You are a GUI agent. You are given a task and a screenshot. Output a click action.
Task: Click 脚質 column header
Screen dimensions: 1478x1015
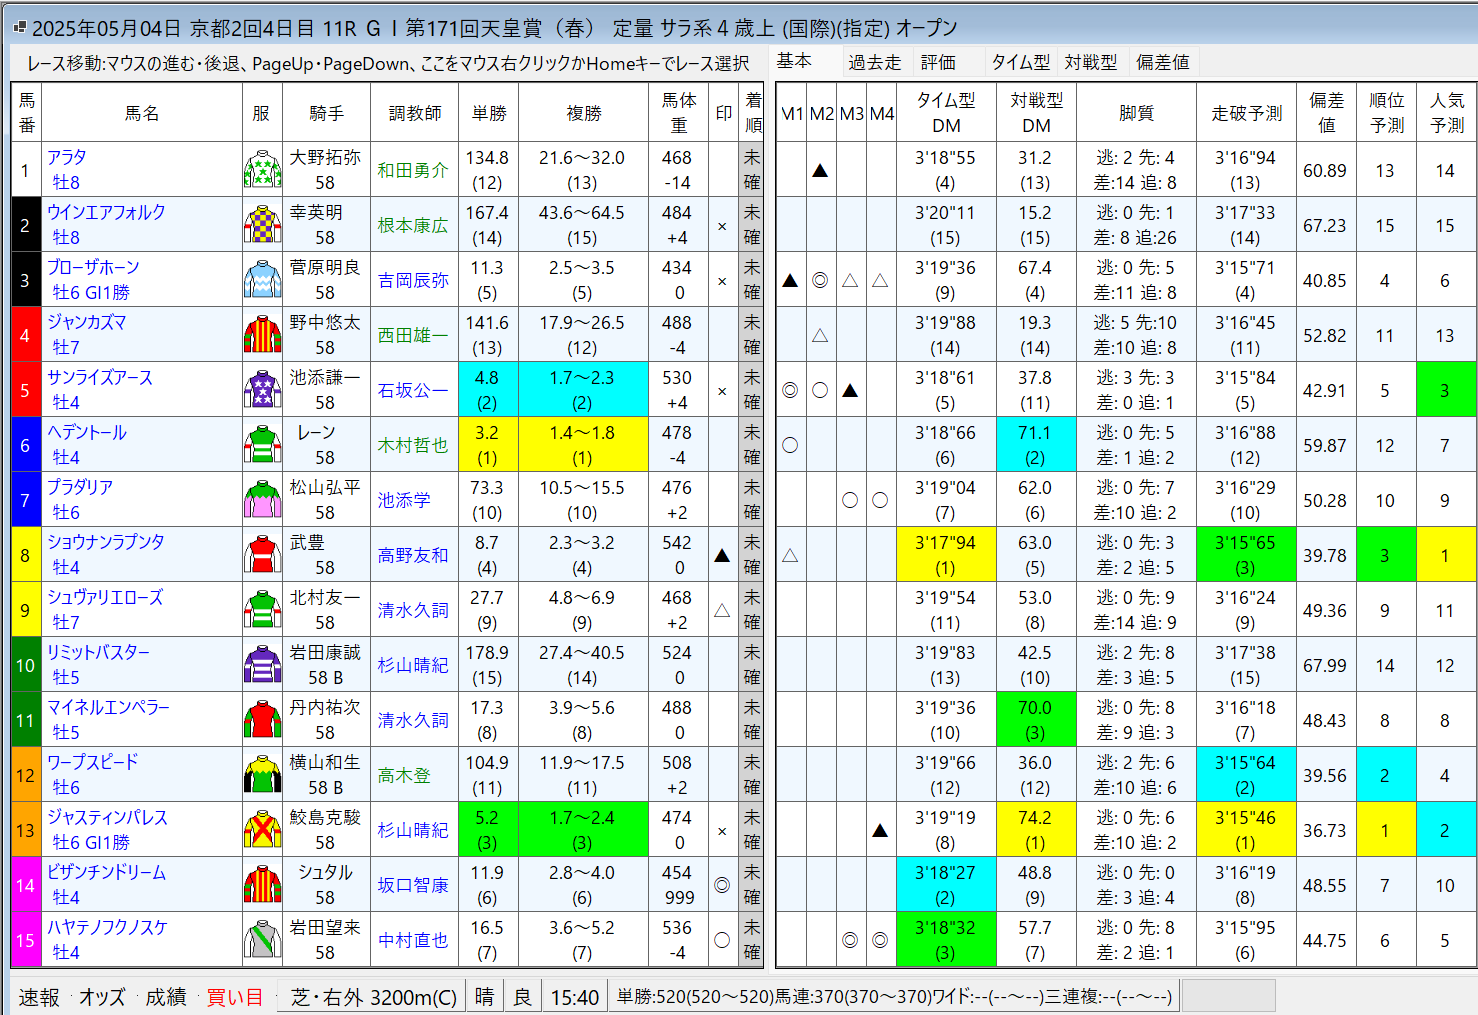click(x=1136, y=113)
